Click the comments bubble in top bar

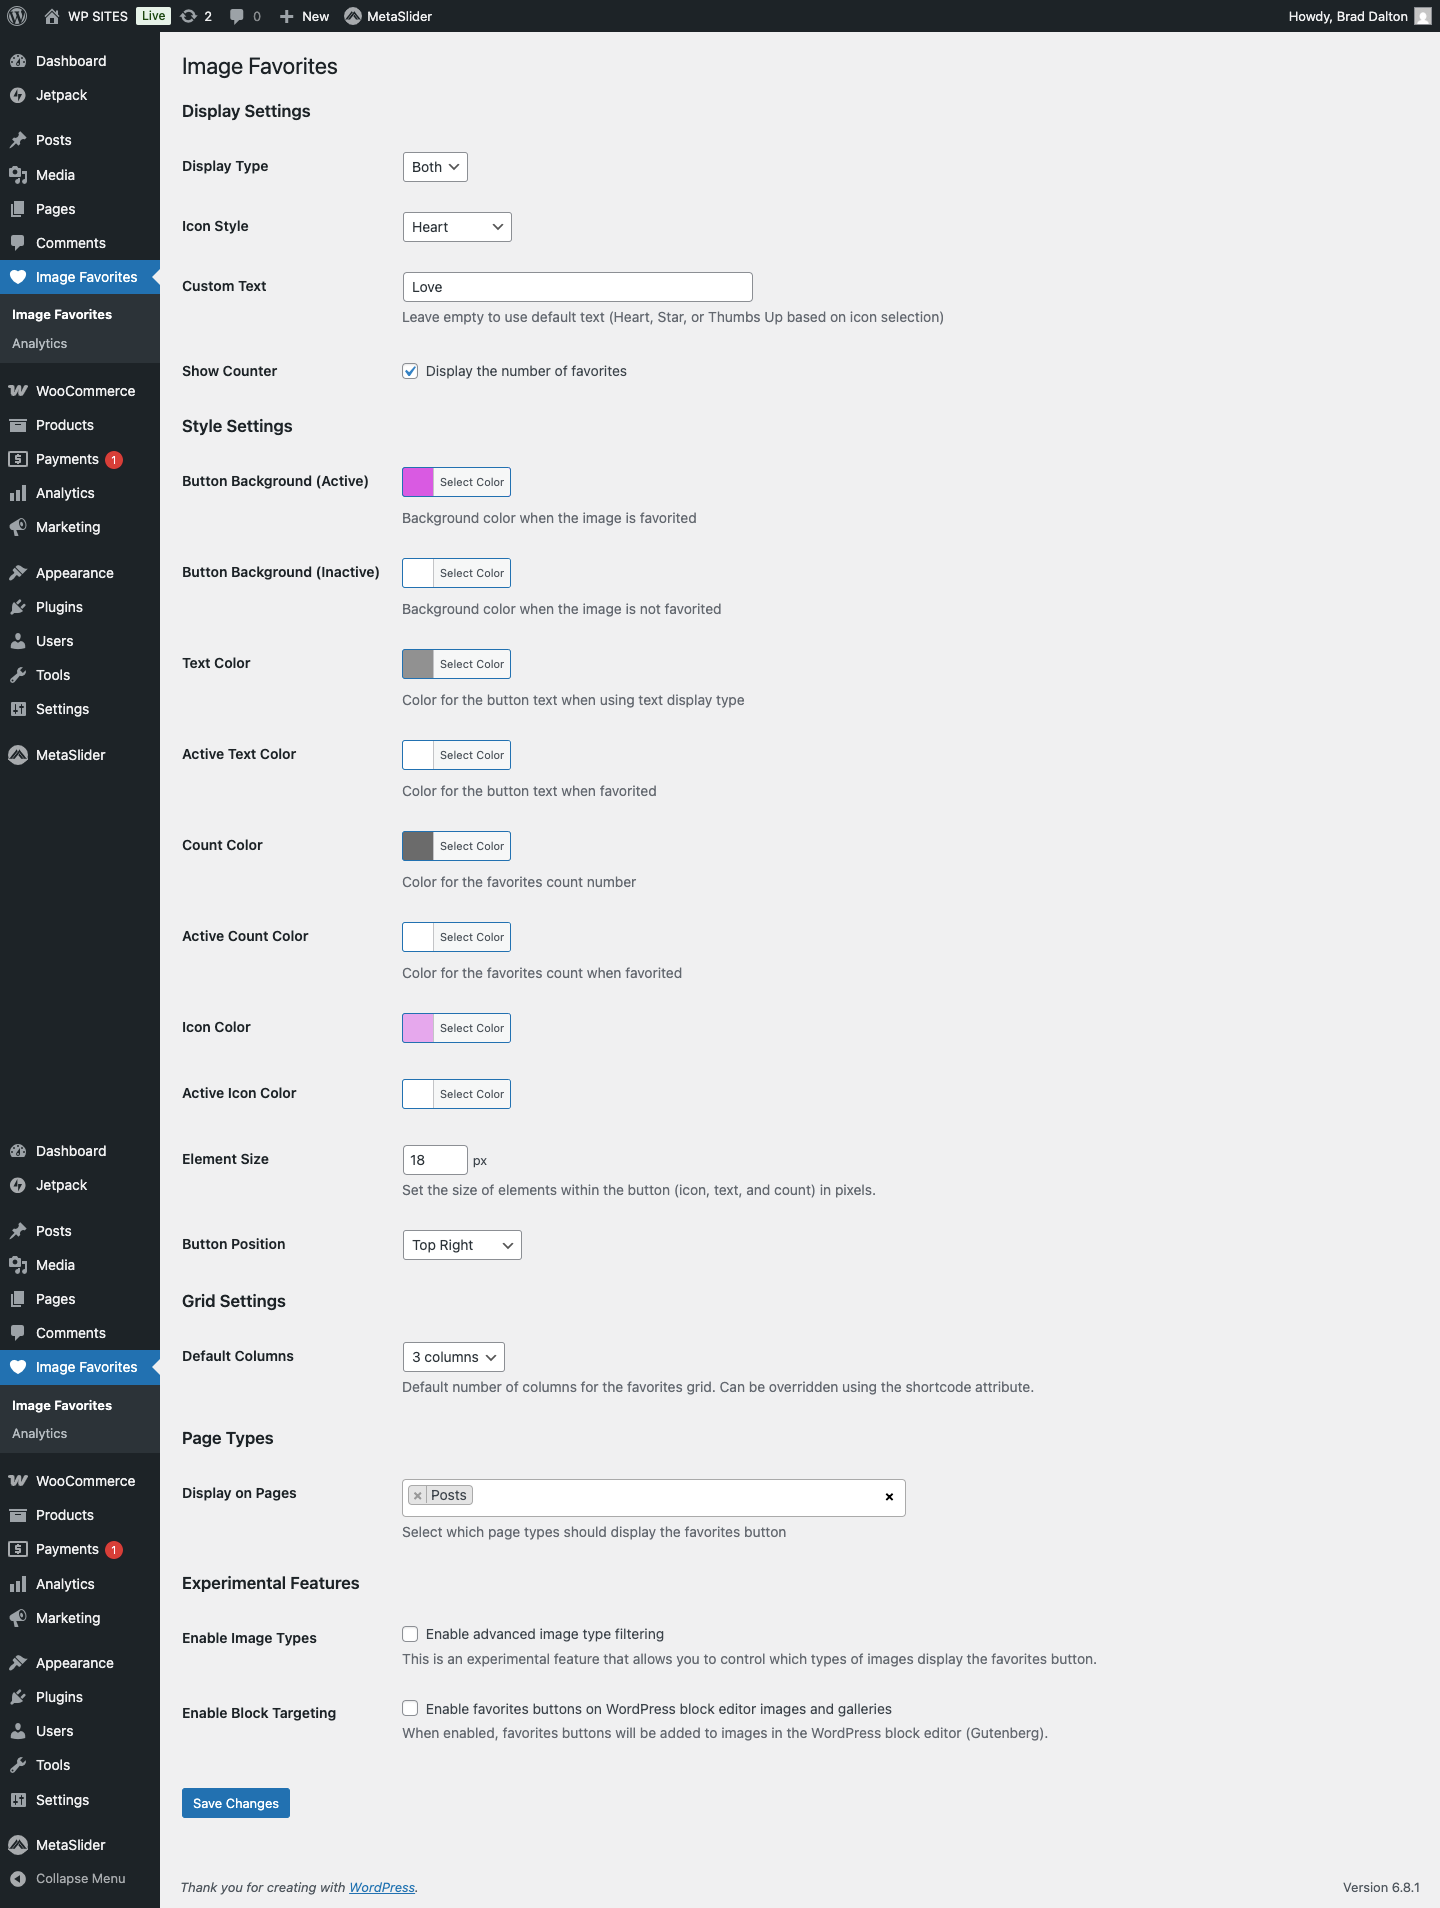pos(237,16)
